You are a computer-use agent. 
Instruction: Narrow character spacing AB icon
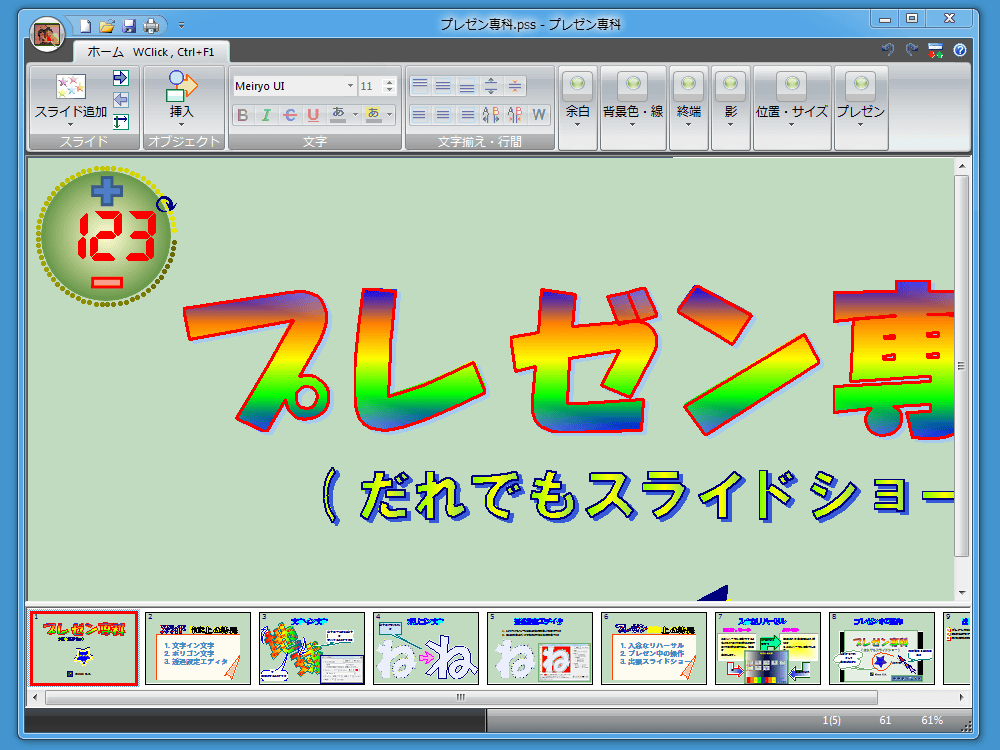(515, 115)
